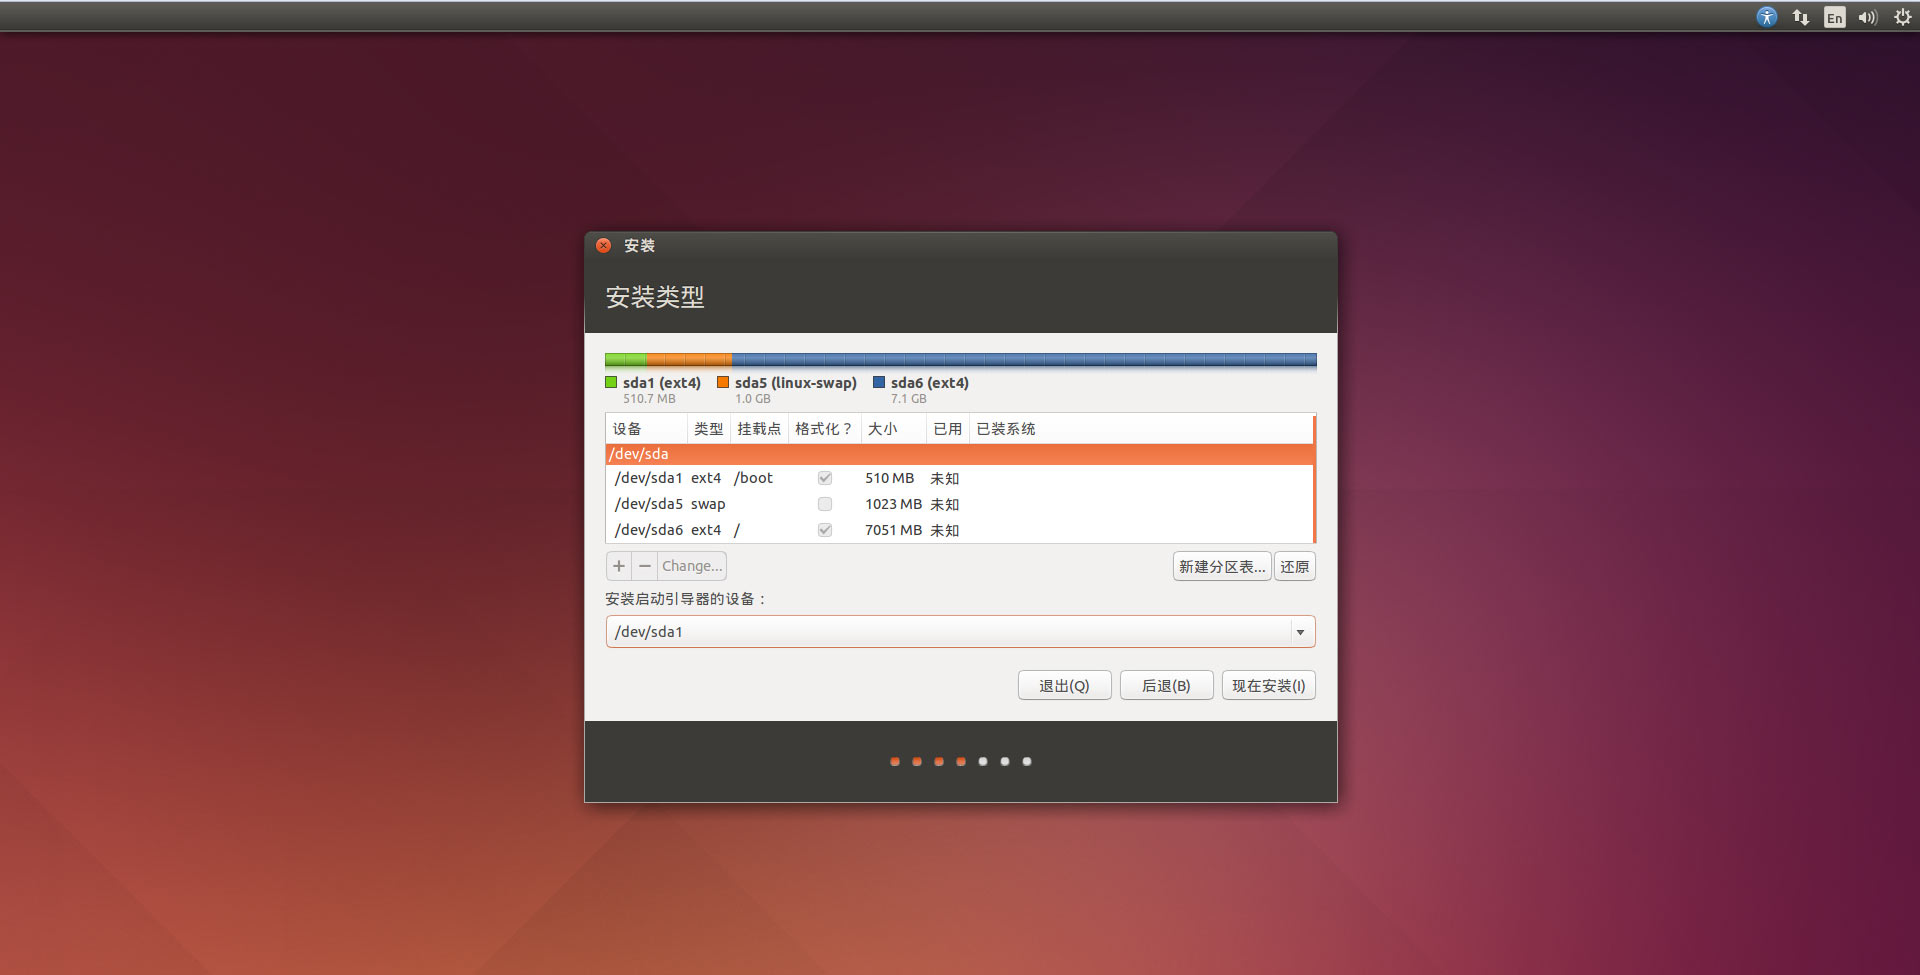Image resolution: width=1920 pixels, height=975 pixels.
Task: Open the system gear menu
Action: point(1902,17)
